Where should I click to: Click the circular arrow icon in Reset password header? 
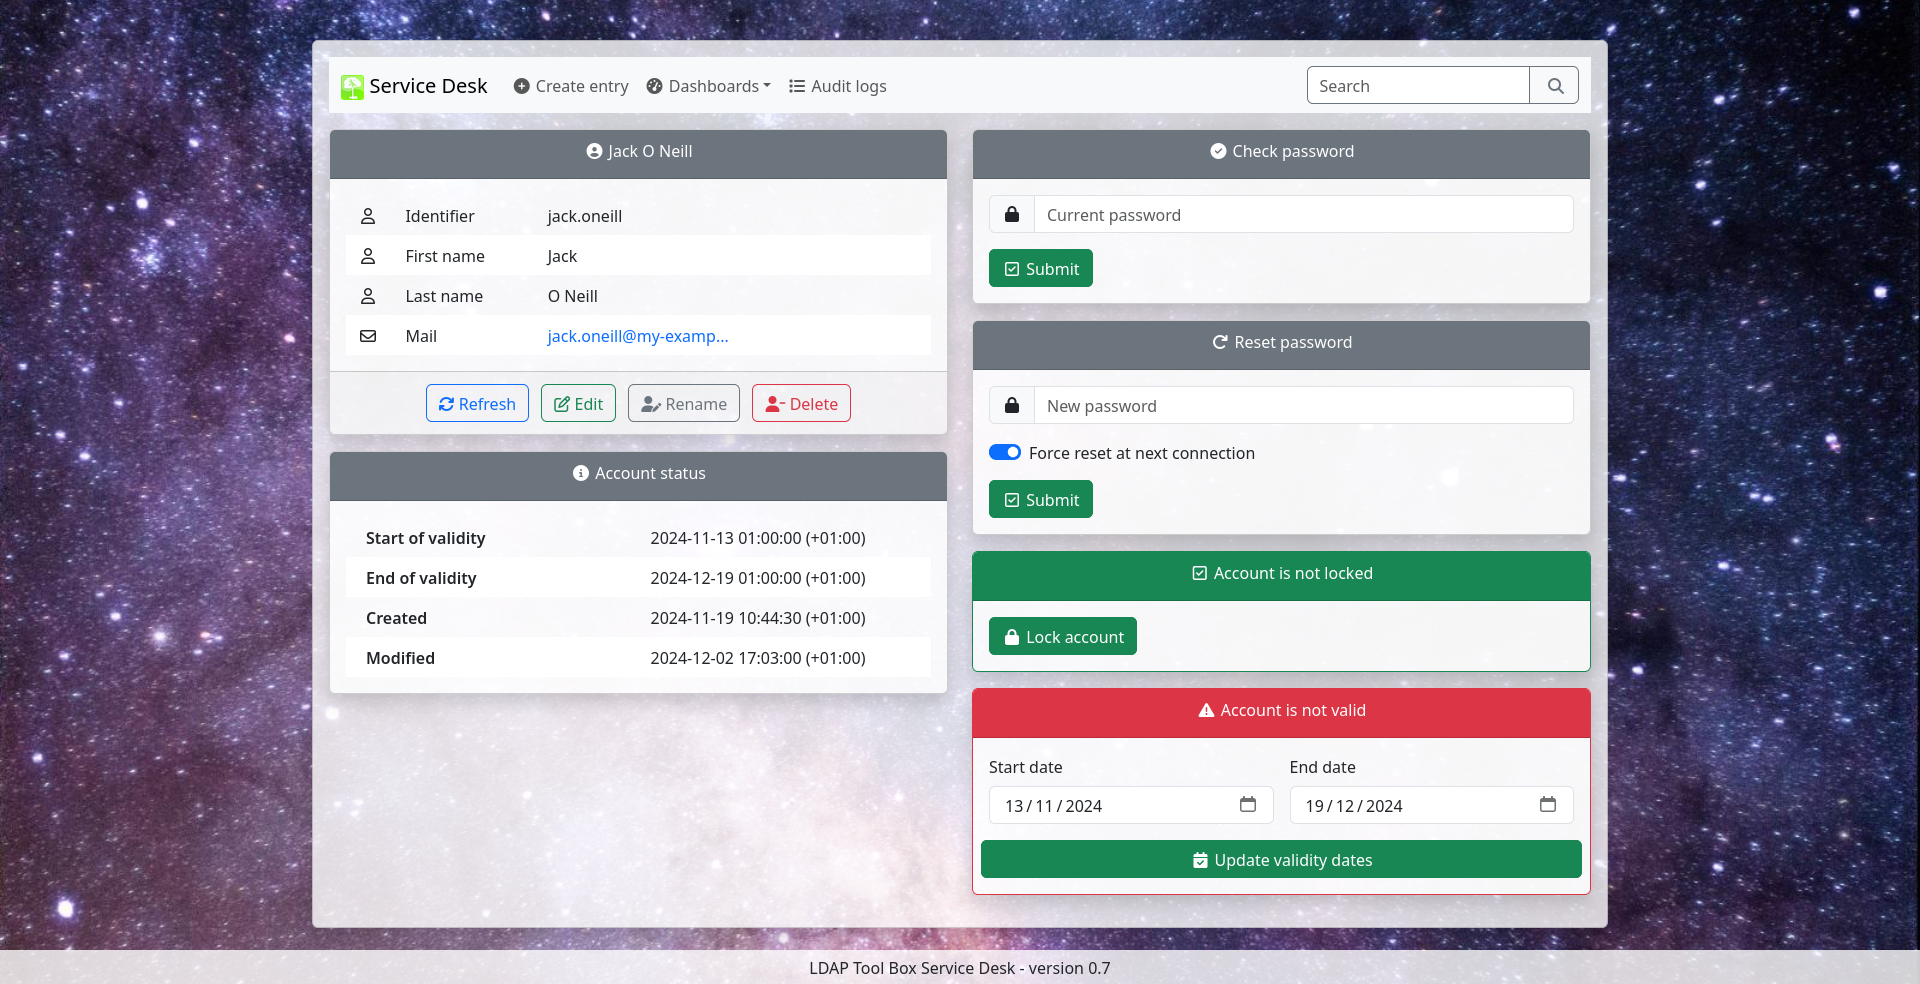[1220, 342]
